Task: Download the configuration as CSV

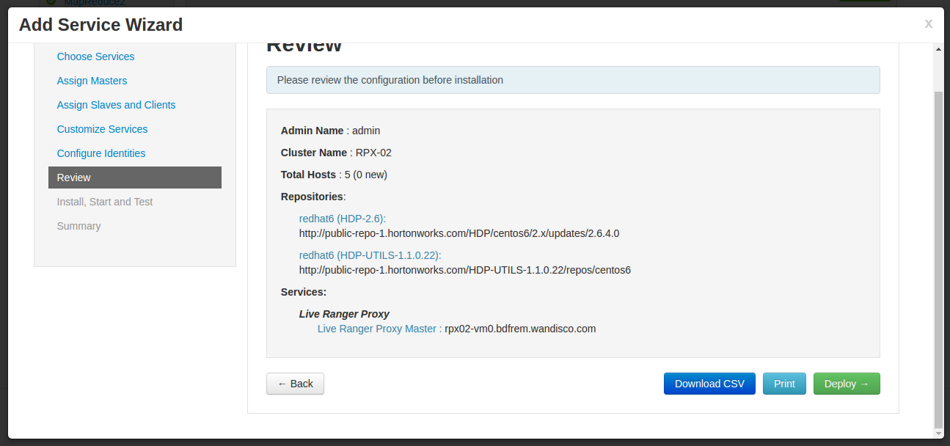Action: coord(709,384)
